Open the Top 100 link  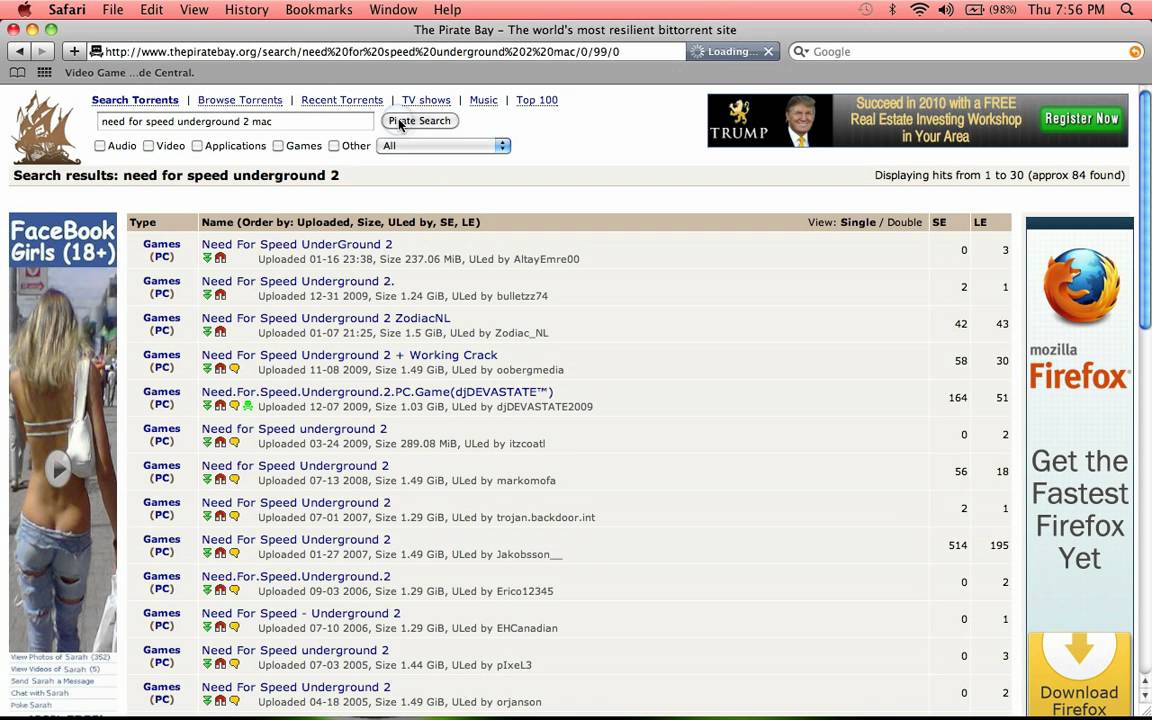point(537,100)
